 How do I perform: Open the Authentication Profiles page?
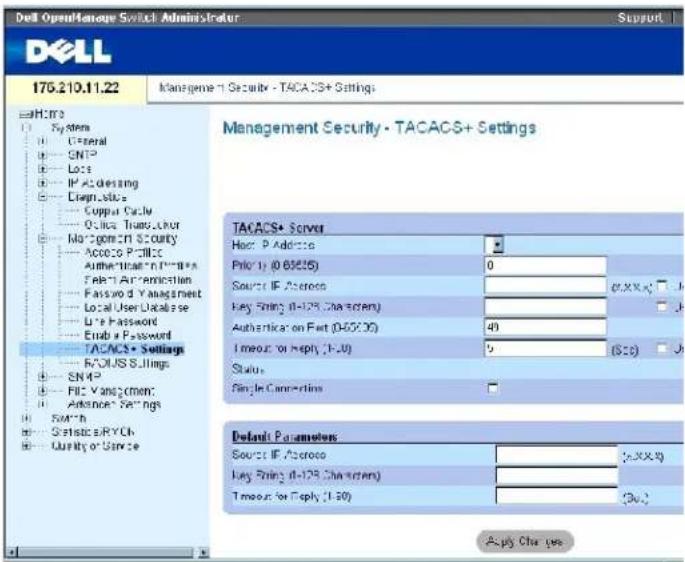point(140,266)
